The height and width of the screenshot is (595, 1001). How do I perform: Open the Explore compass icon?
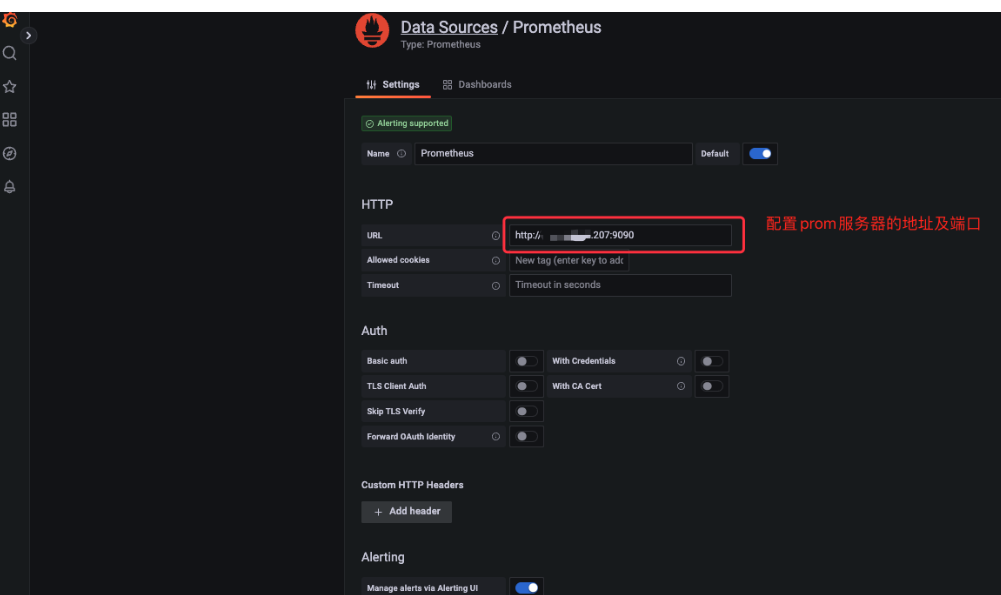[x=10, y=153]
